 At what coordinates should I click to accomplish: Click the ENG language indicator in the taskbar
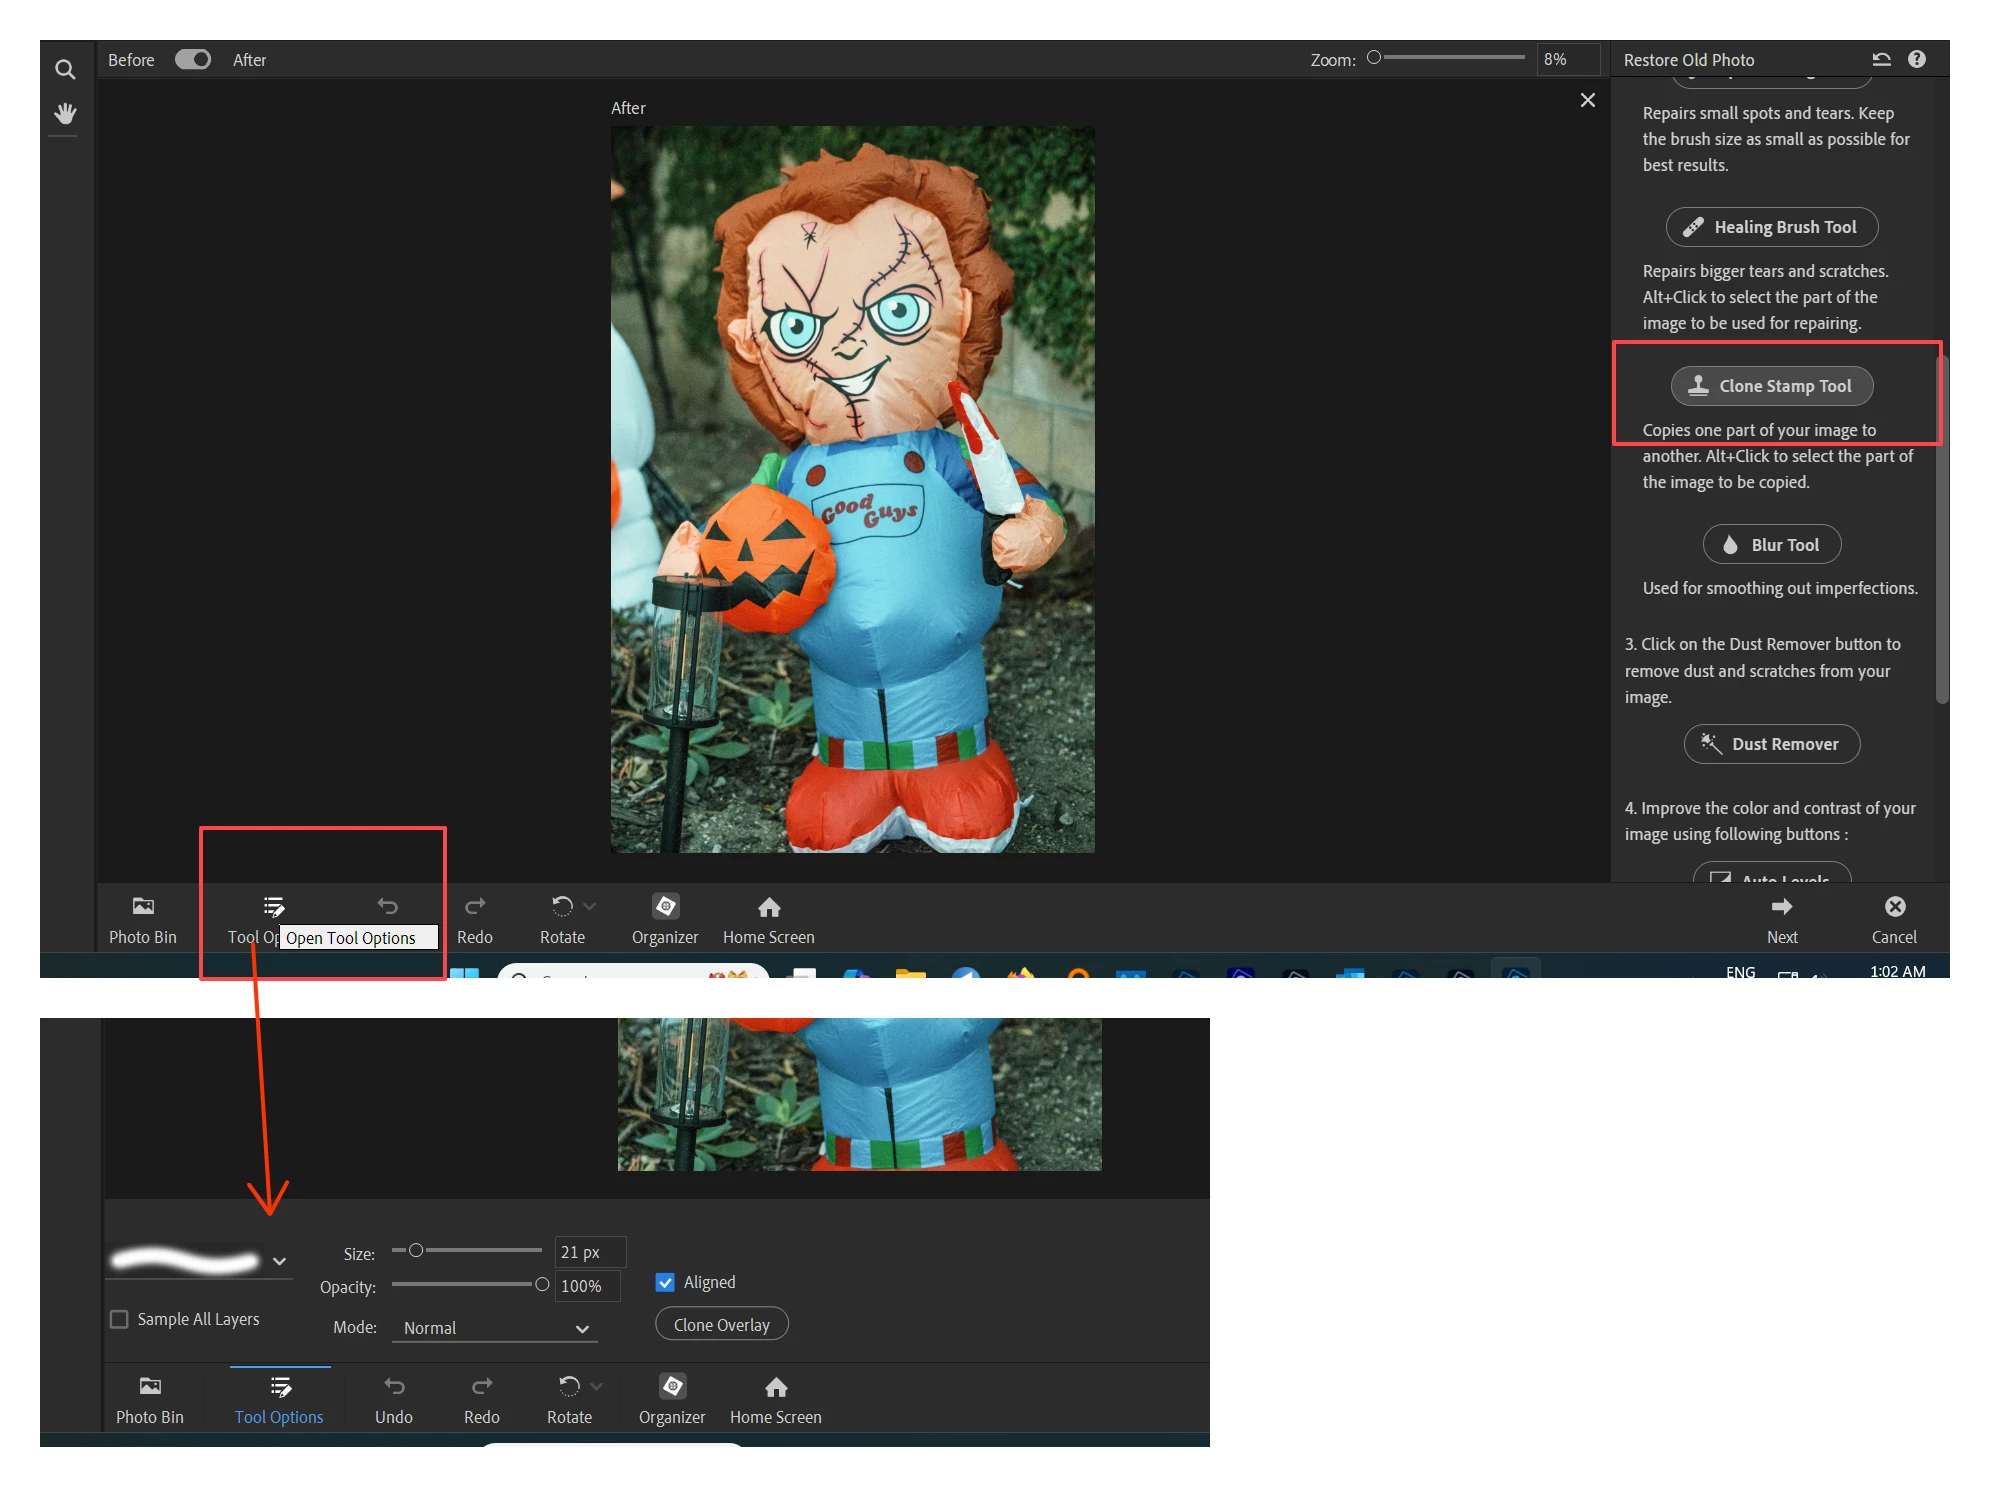(x=1741, y=971)
